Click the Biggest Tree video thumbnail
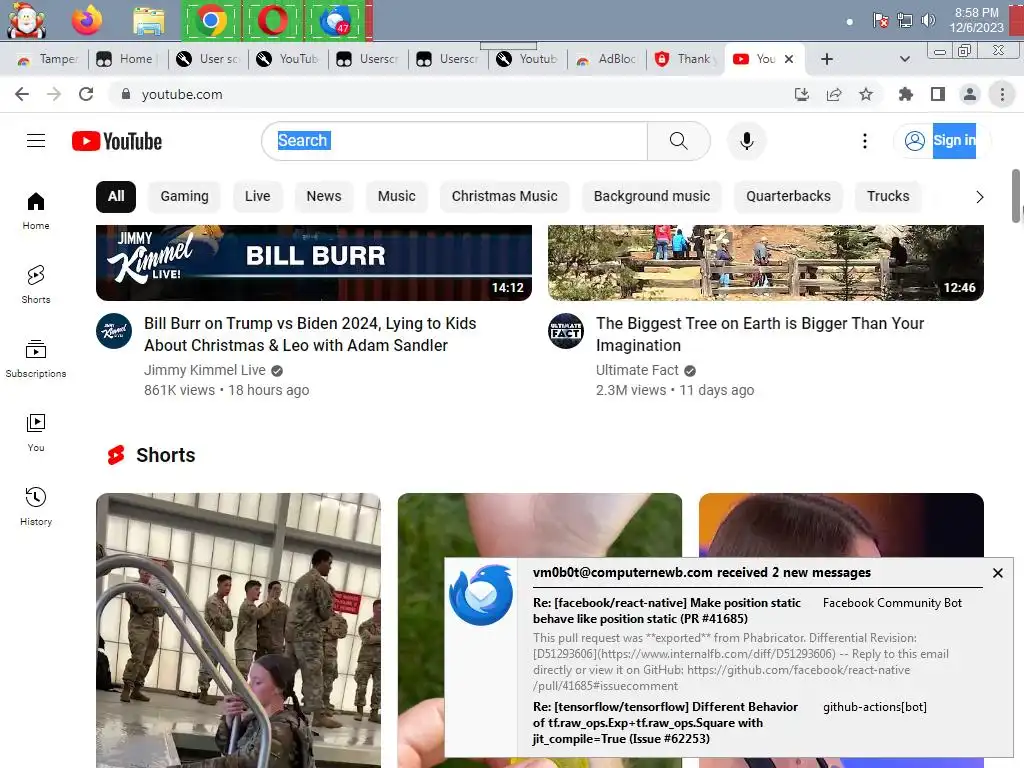Screen dimensions: 1024x768 point(765,263)
